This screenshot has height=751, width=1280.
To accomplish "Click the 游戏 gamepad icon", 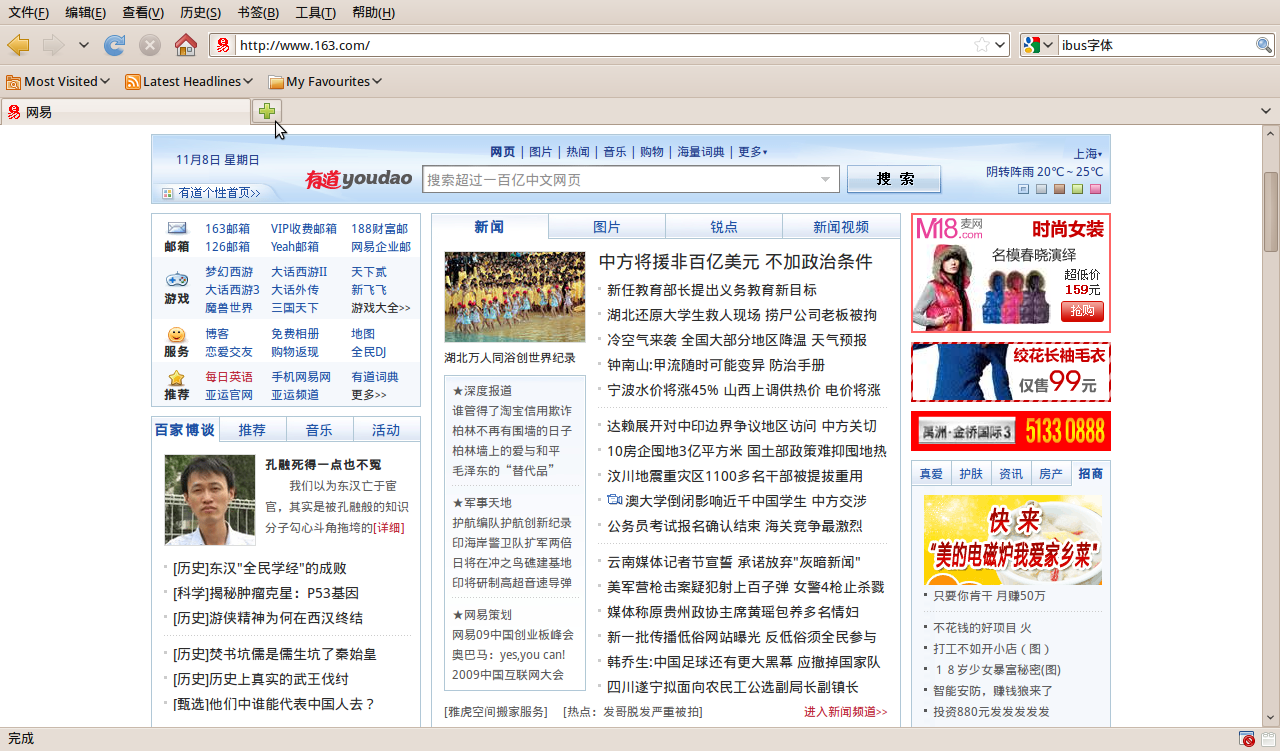I will [177, 280].
